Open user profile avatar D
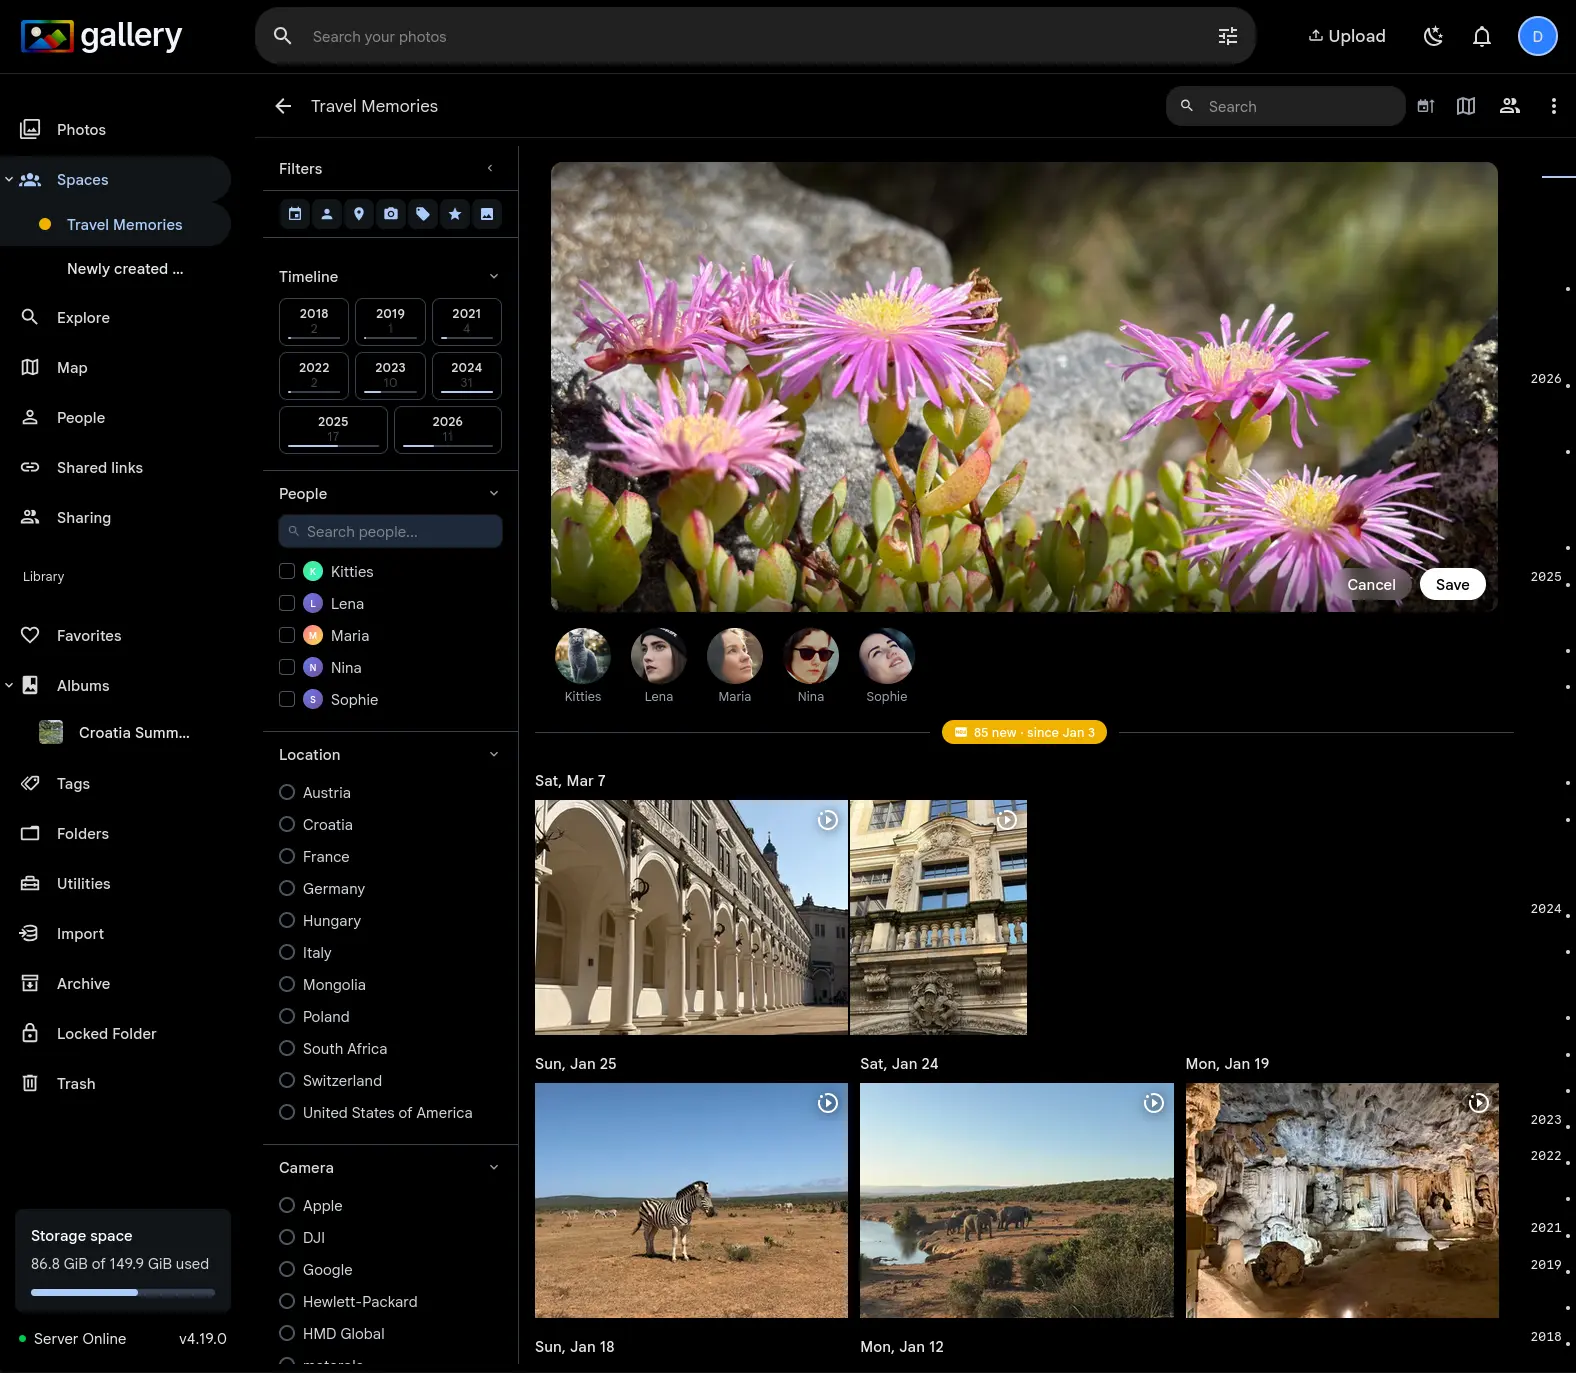Image resolution: width=1576 pixels, height=1373 pixels. coord(1538,36)
